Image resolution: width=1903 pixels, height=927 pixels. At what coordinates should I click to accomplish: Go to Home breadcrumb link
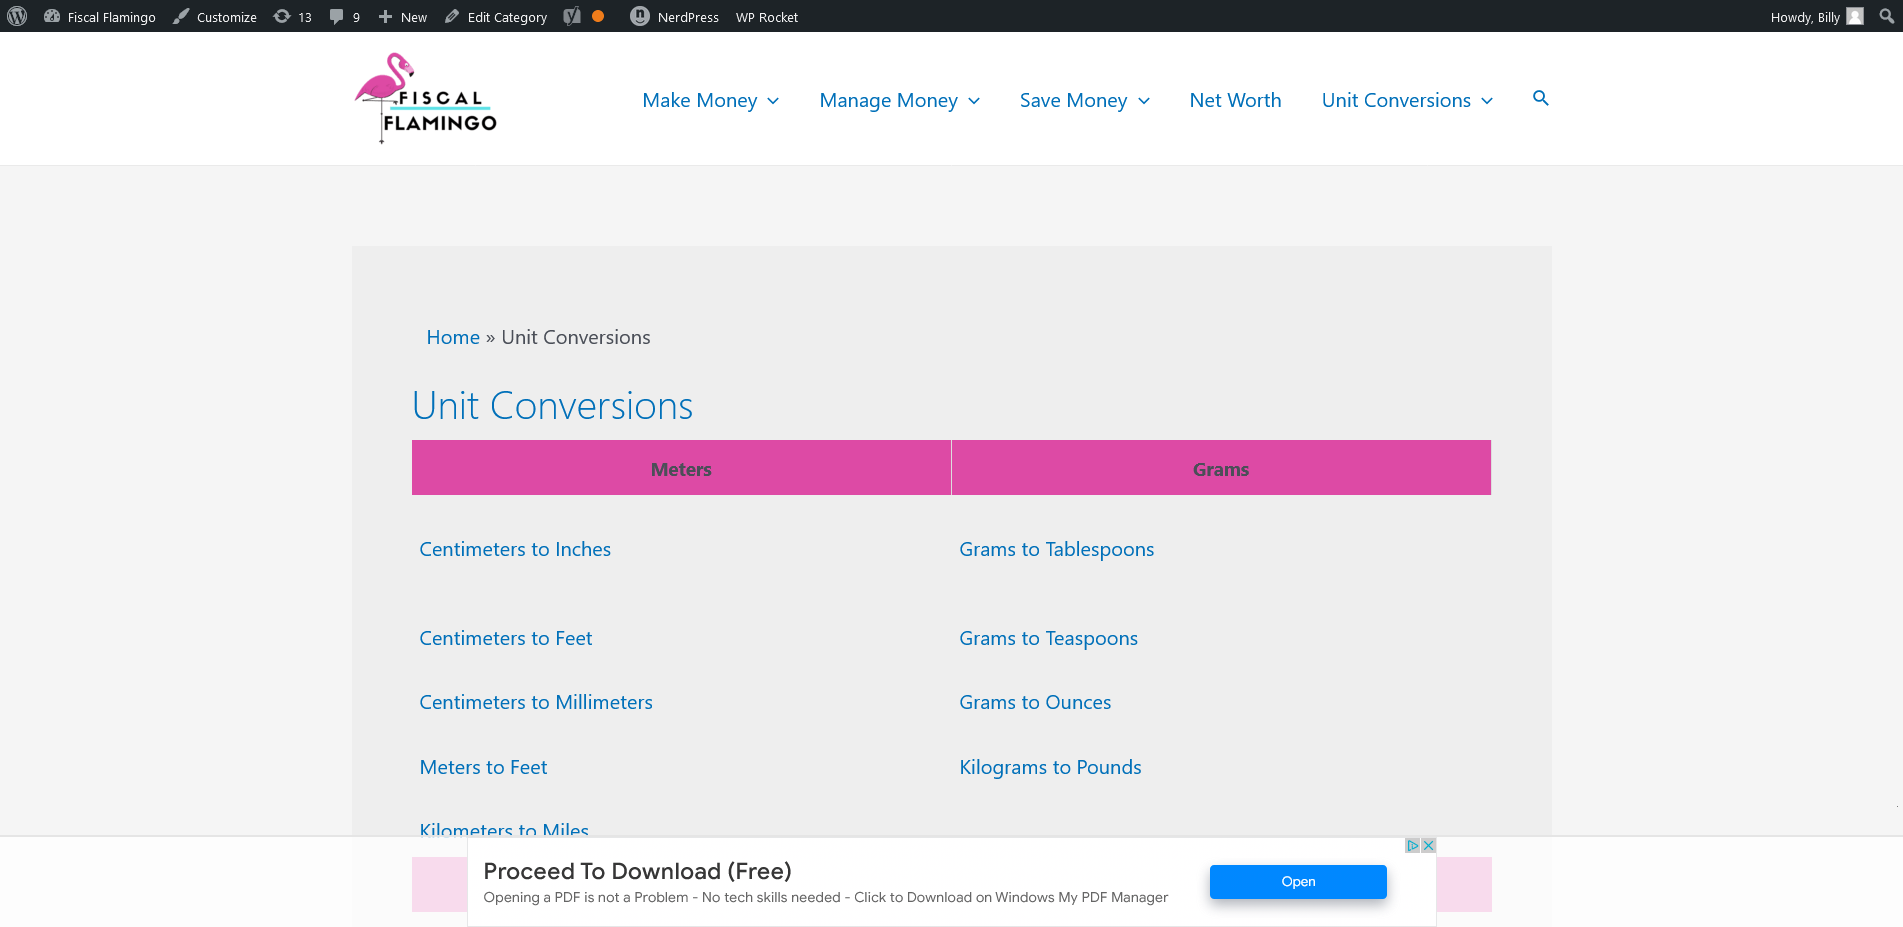[x=453, y=337]
